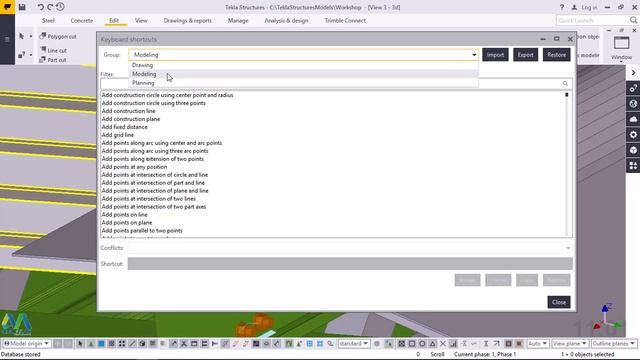
Task: Click the Import button
Action: (x=495, y=55)
